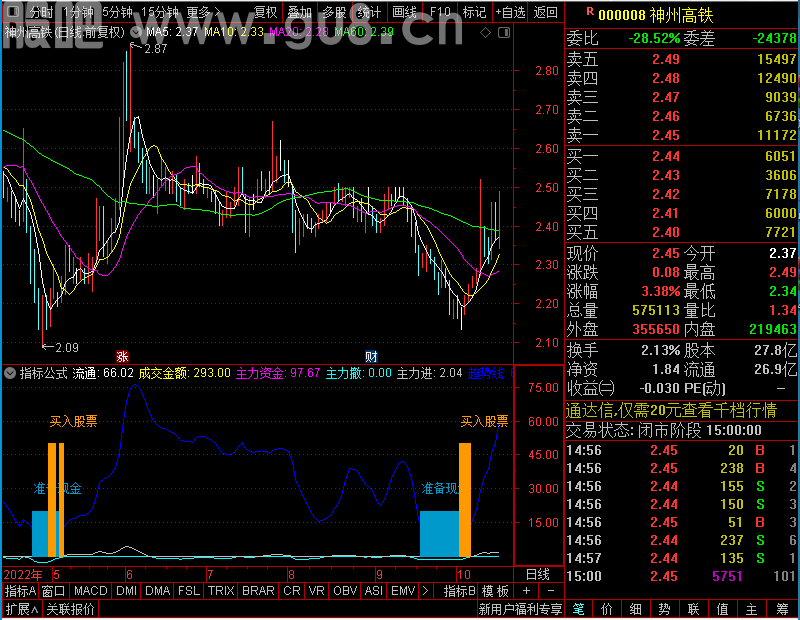Screen dimensions: 800x620
Task: Switch to the DMI indicator
Action: pos(127,591)
